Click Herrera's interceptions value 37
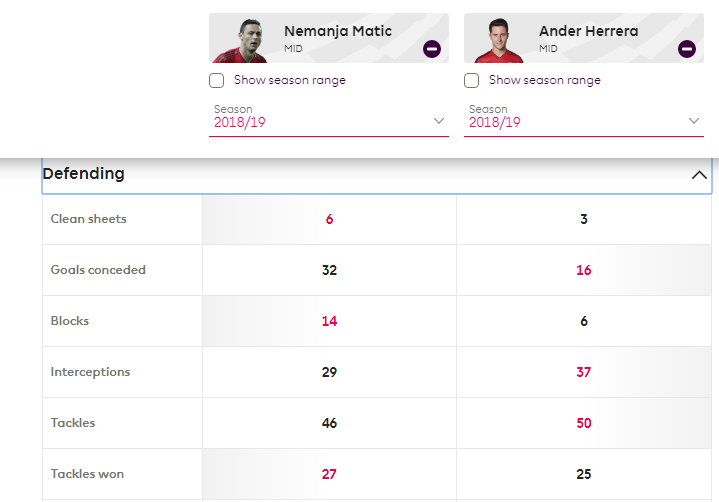The height and width of the screenshot is (502, 719). point(584,372)
